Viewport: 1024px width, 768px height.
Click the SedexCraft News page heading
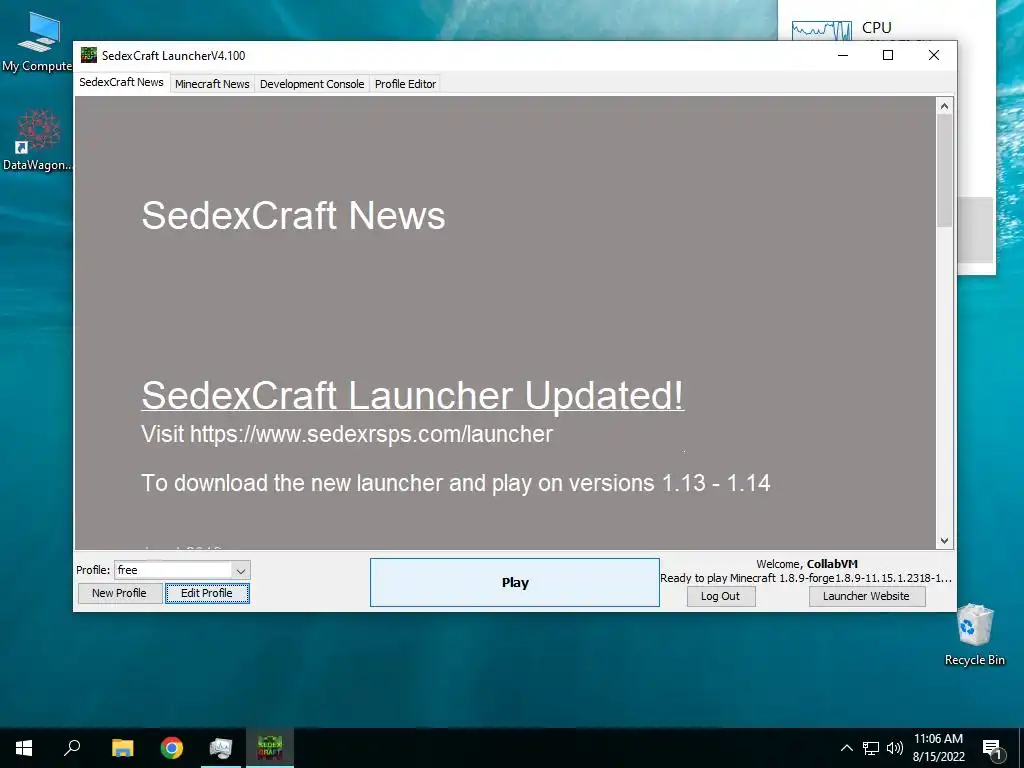point(293,215)
